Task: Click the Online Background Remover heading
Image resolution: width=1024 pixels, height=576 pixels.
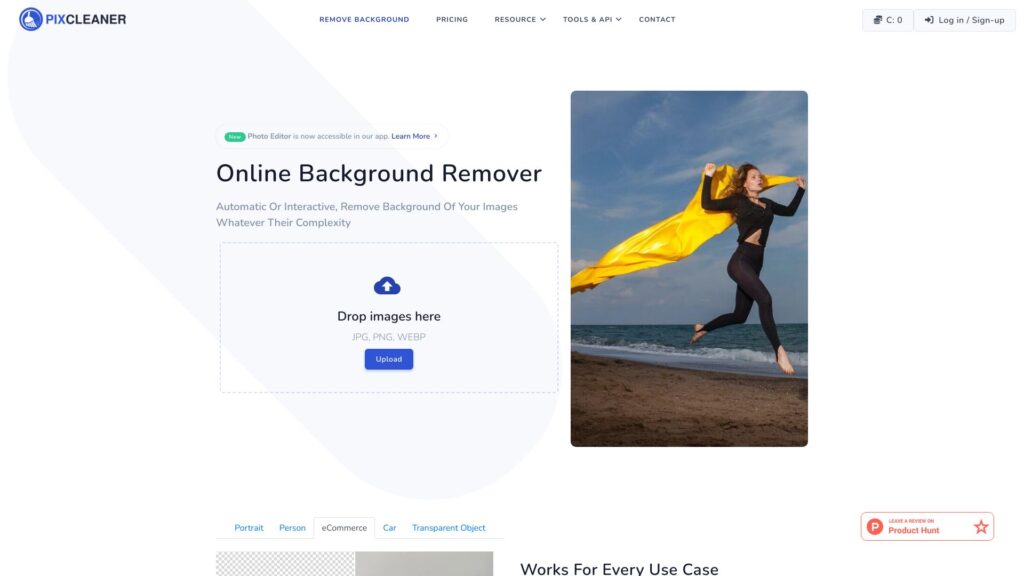Action: (x=379, y=174)
